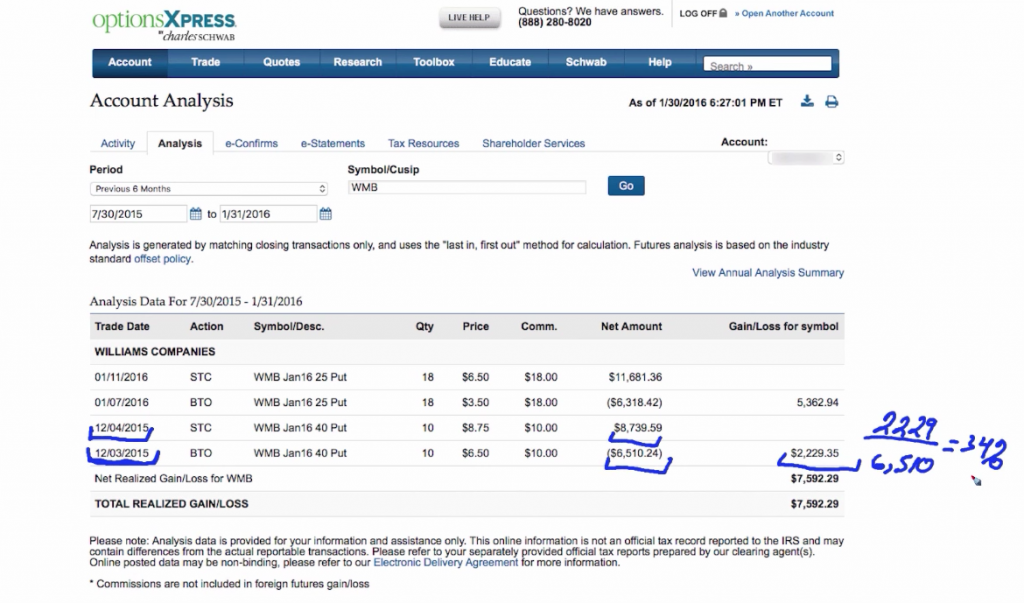Click the start date field 7/30/2015

[x=138, y=214]
